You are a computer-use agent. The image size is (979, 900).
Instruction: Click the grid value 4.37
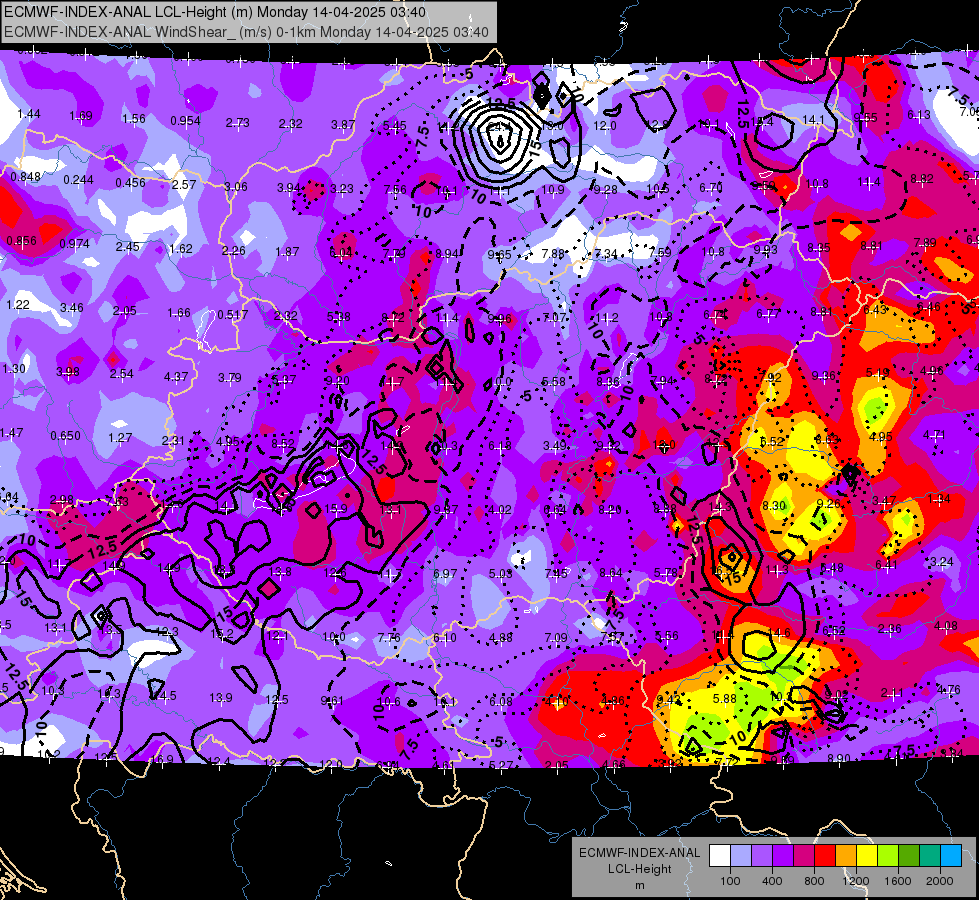point(175,377)
